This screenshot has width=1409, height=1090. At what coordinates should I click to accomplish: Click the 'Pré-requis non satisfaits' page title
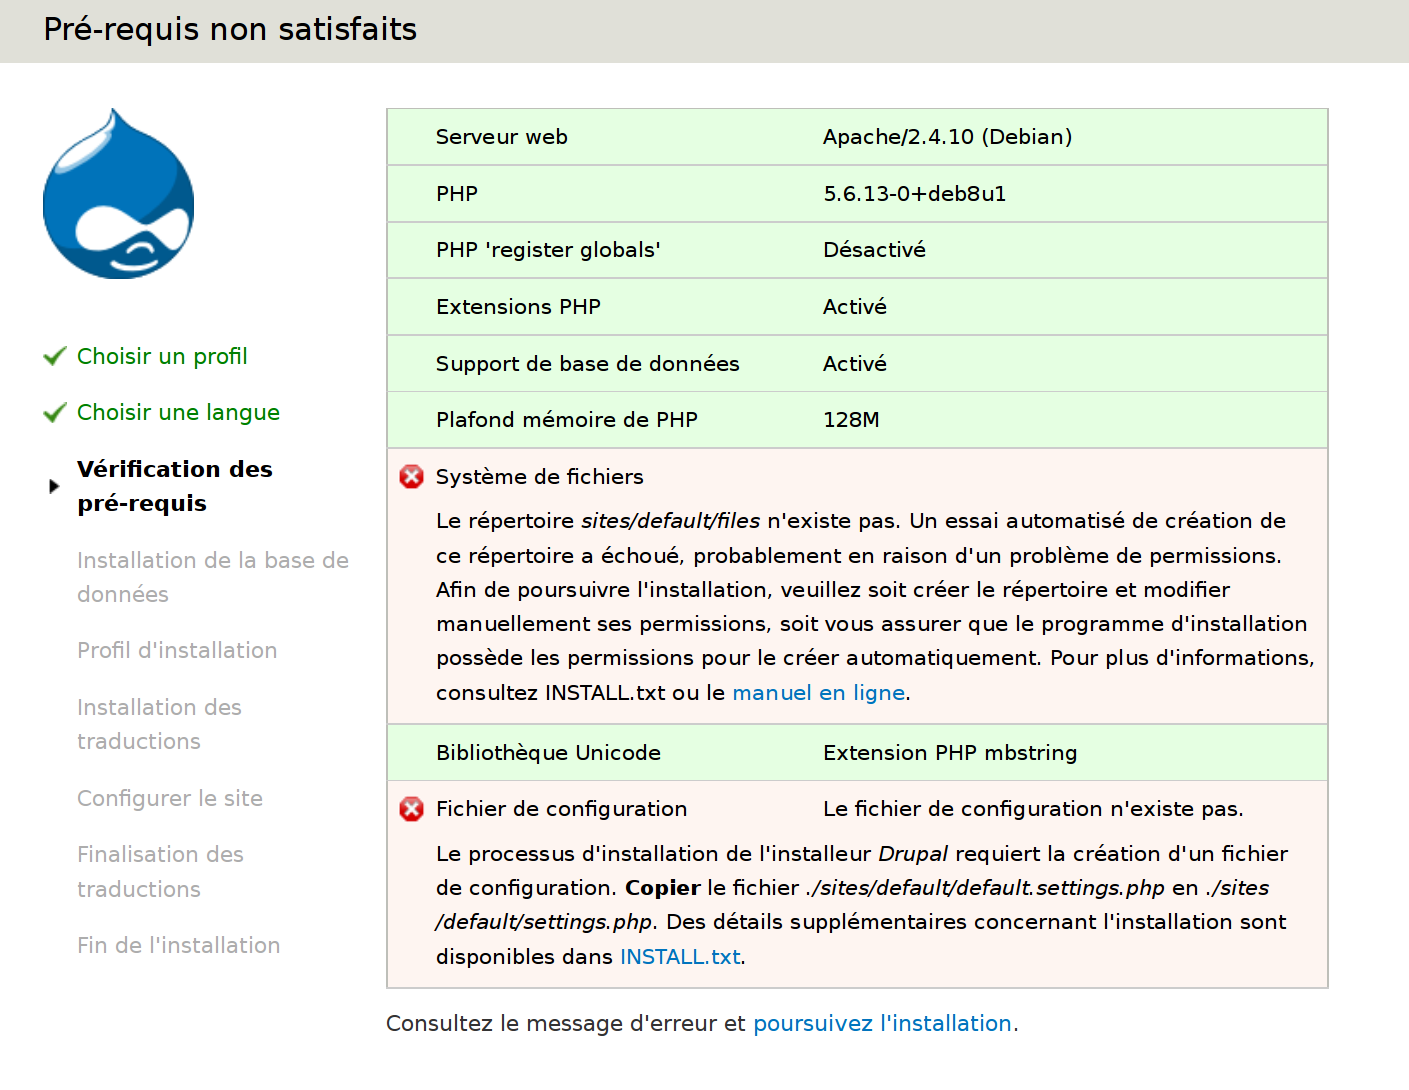[230, 30]
